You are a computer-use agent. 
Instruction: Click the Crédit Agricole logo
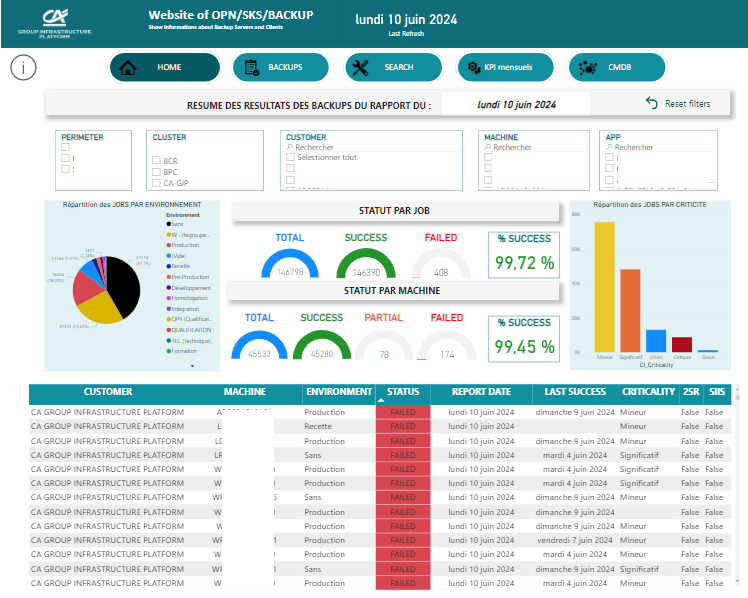[55, 17]
